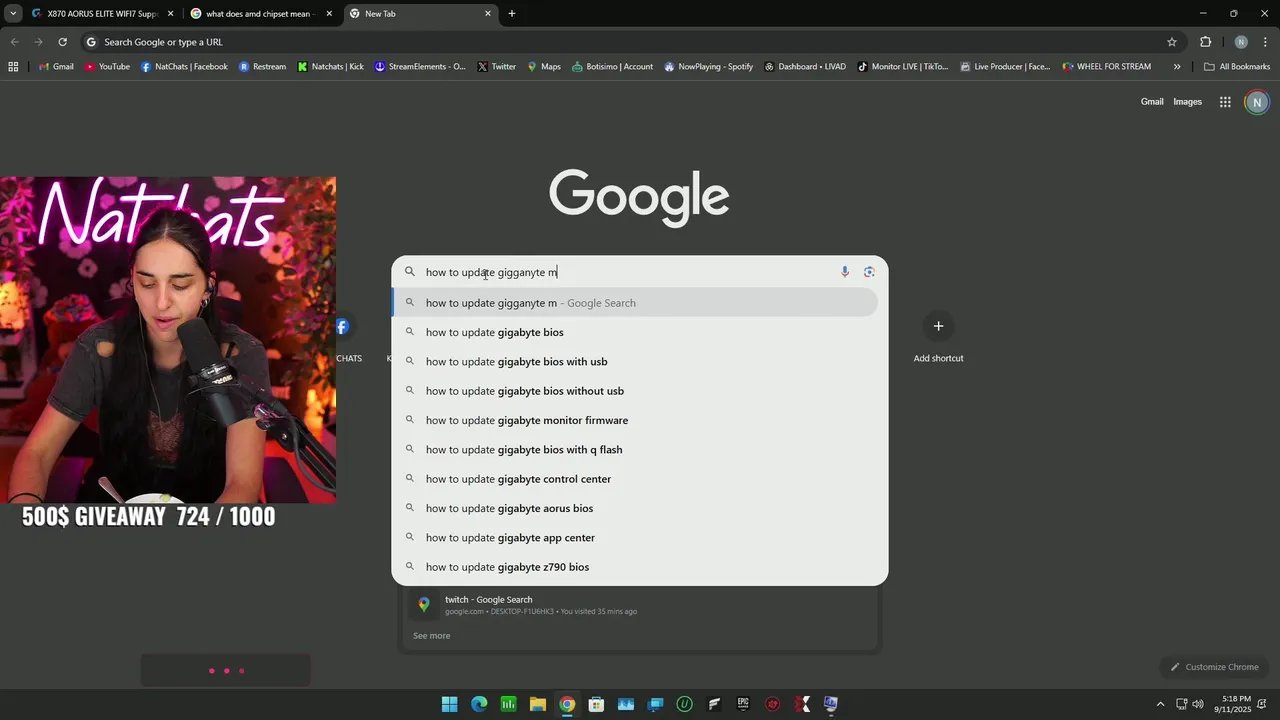Screen dimensions: 1280x720
Task: Open Google Lens image search icon
Action: point(869,272)
